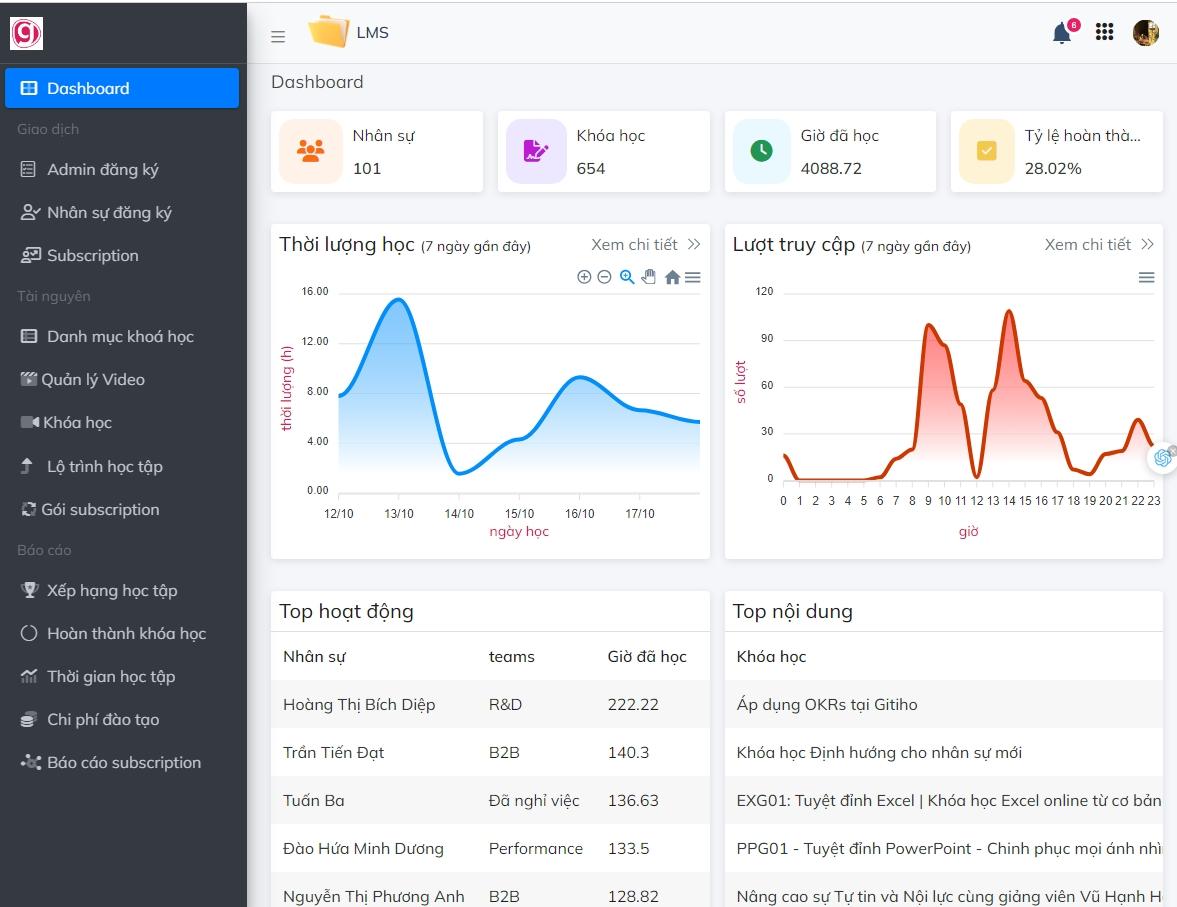Open the user avatar profile menu
Image resolution: width=1177 pixels, height=907 pixels.
click(x=1146, y=32)
